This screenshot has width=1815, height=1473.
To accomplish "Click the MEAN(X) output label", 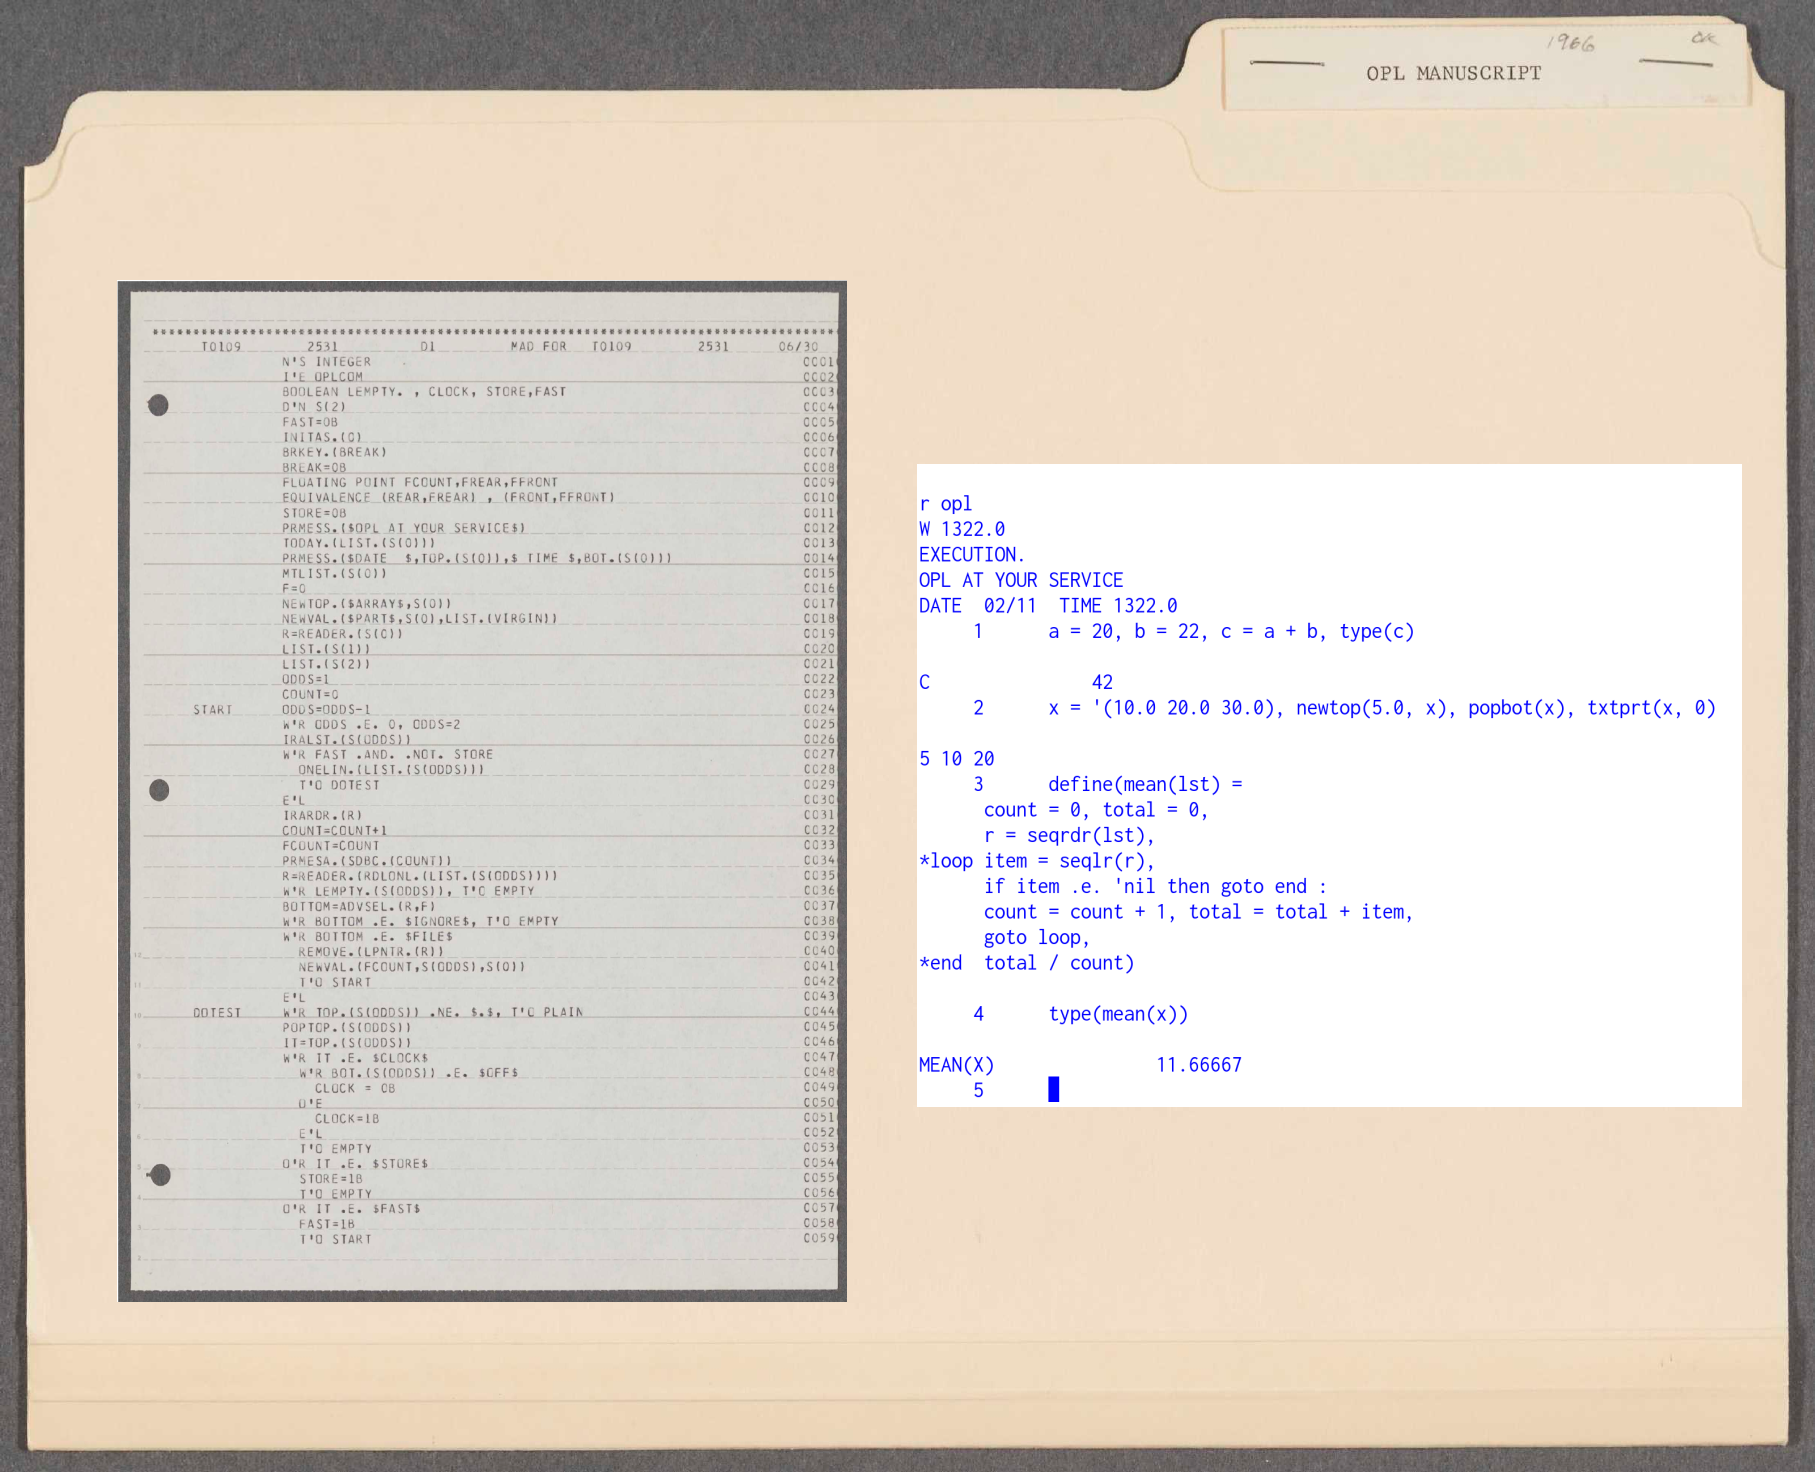I will click(956, 1065).
